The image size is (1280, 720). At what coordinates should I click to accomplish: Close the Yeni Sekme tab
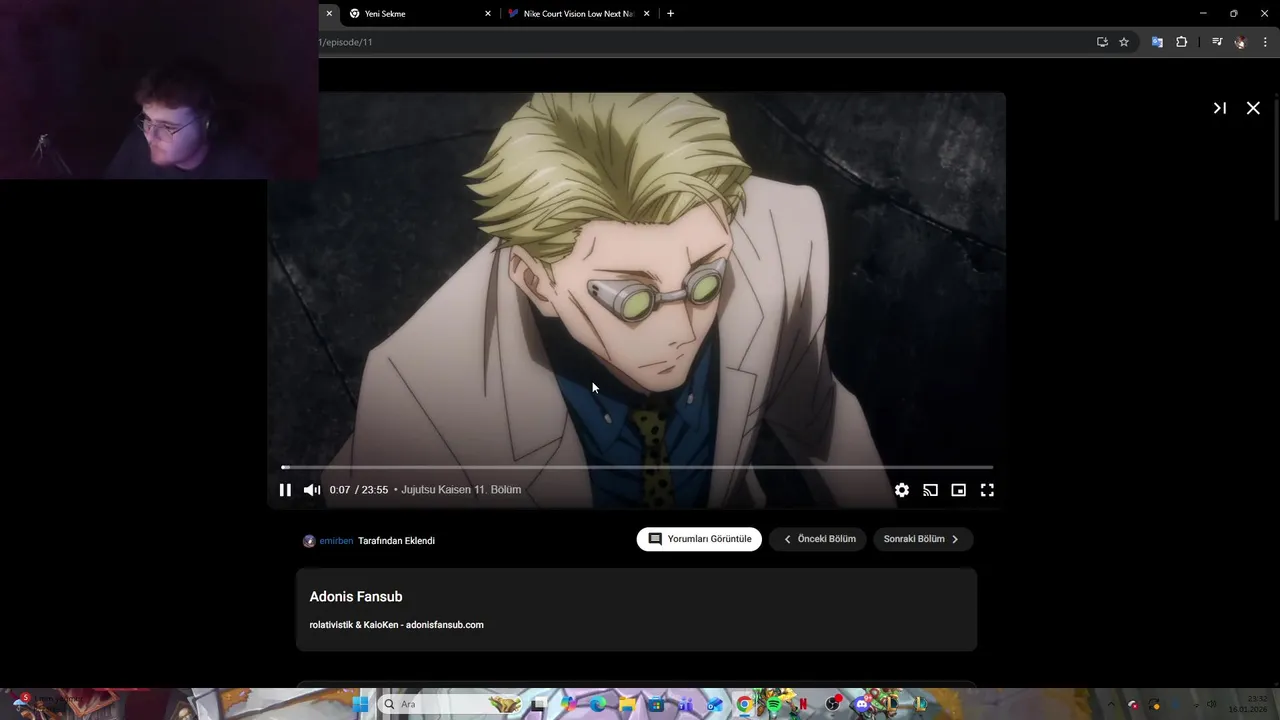pos(488,14)
